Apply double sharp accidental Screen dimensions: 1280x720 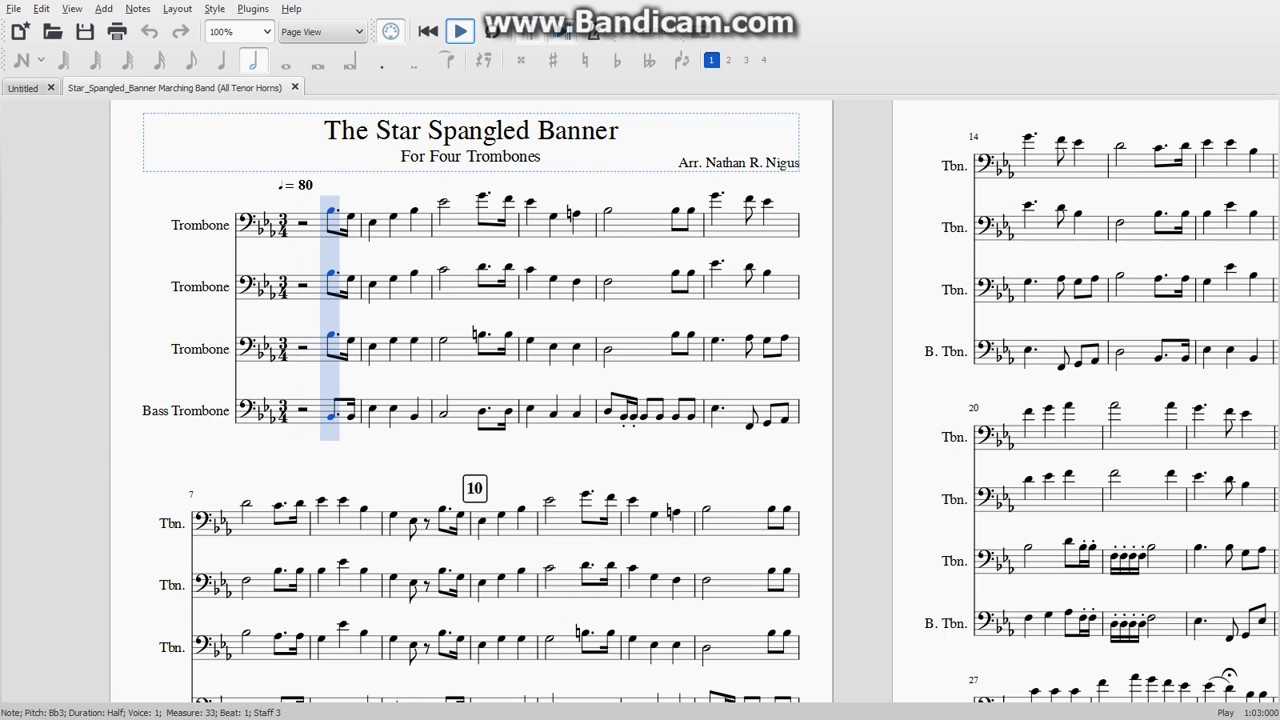(x=521, y=61)
